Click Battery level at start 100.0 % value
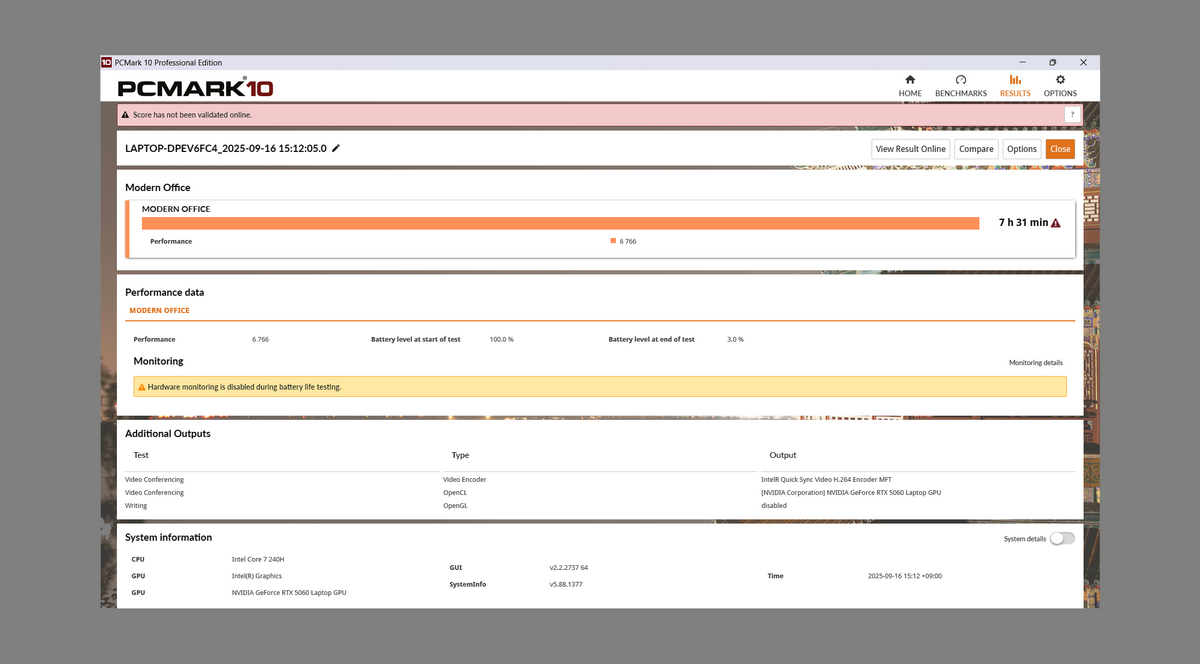1200x664 pixels. point(502,339)
